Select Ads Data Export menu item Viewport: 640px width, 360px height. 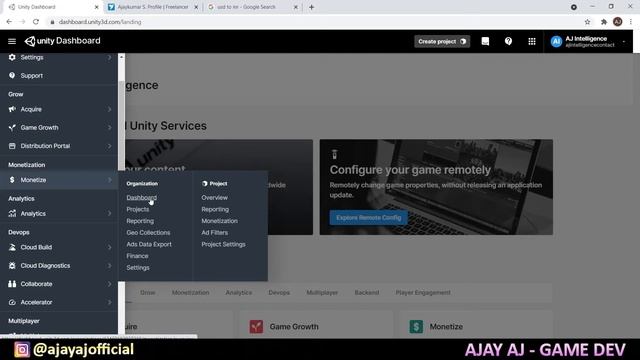pyautogui.click(x=149, y=244)
